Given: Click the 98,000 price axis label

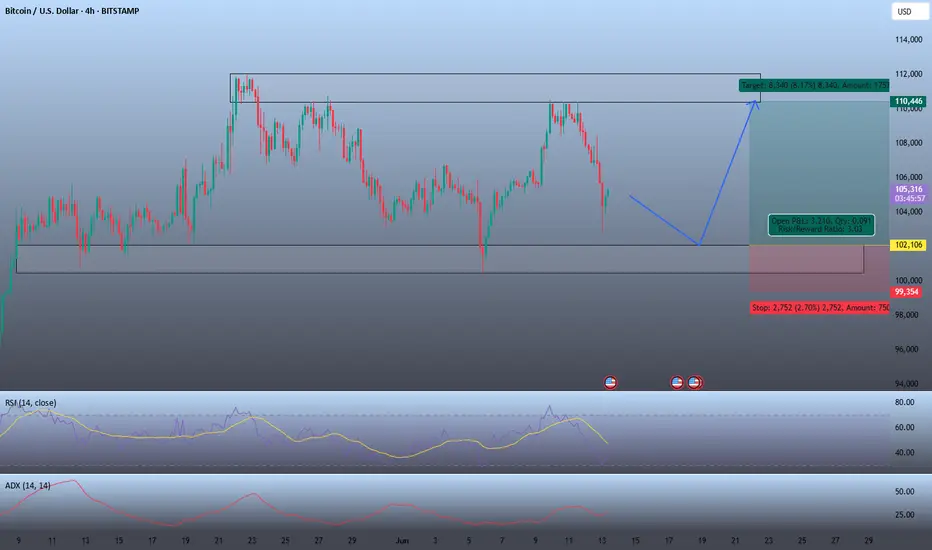Looking at the screenshot, I should coord(906,315).
